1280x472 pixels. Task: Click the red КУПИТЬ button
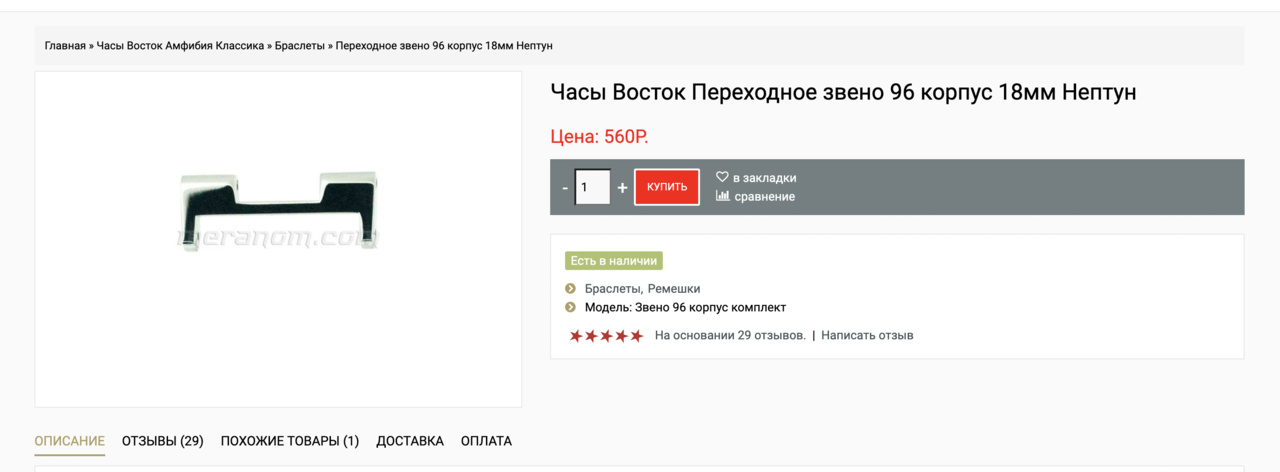[x=667, y=187]
